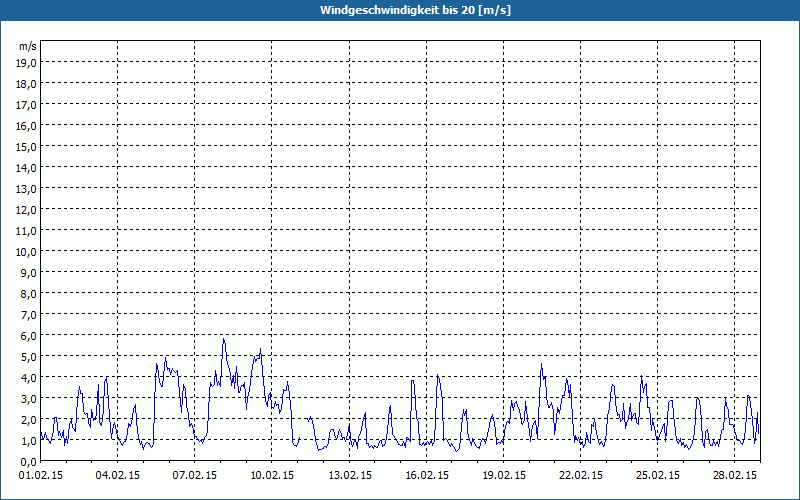Click the y-axis value '2,0'
The width and height of the screenshot is (800, 500).
pyautogui.click(x=29, y=420)
